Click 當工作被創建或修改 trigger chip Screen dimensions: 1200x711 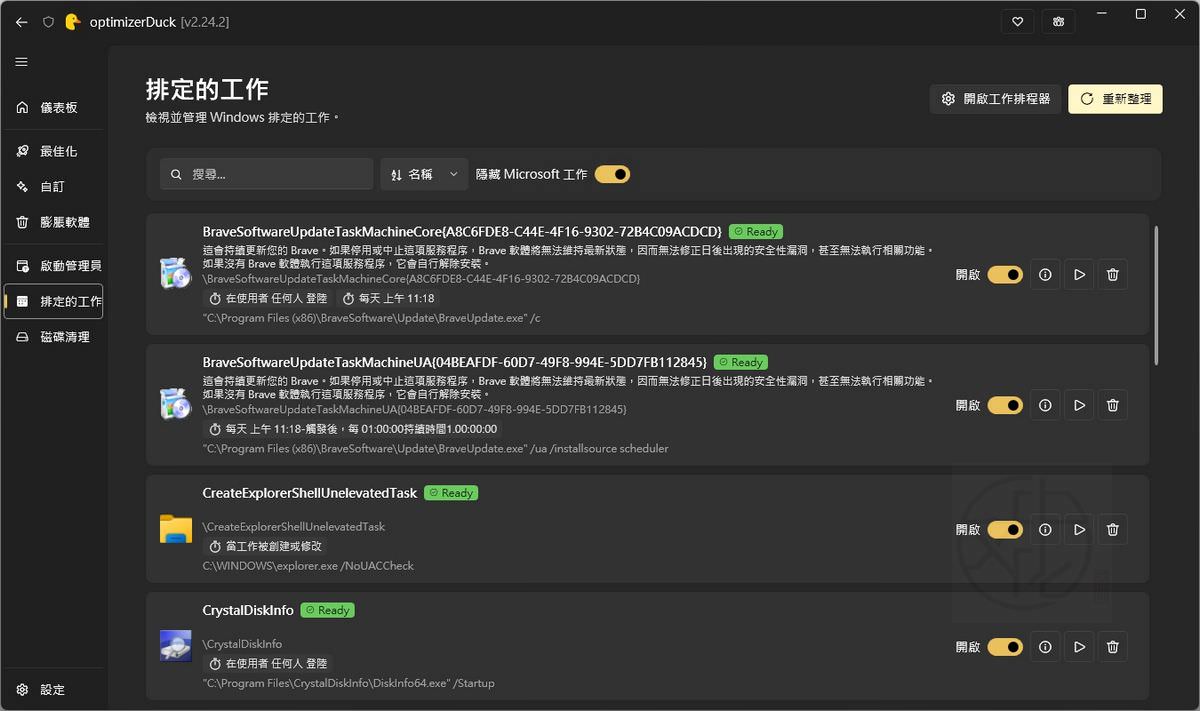[264, 546]
